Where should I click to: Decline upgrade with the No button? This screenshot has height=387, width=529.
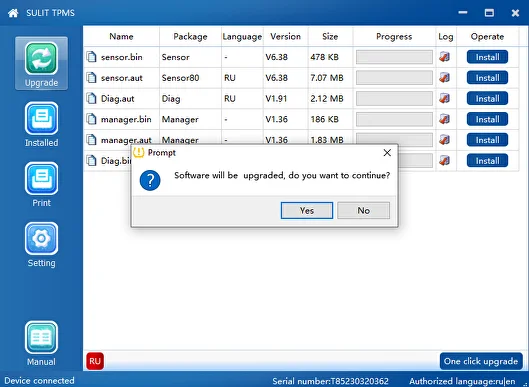363,211
